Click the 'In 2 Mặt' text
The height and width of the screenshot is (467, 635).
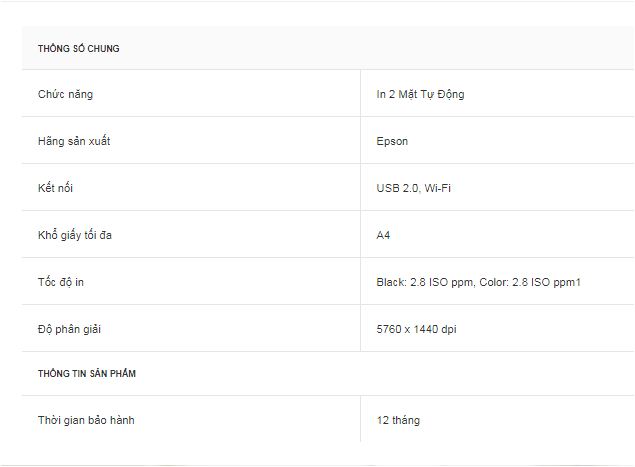(398, 94)
